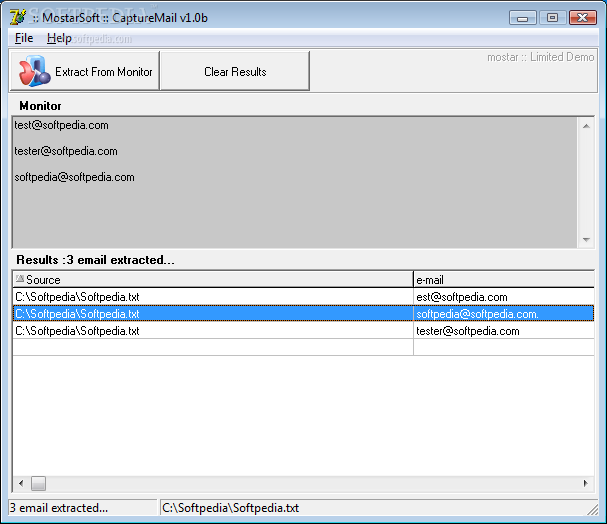Click Monitor scrollbar down arrow
The image size is (607, 524).
[x=586, y=240]
